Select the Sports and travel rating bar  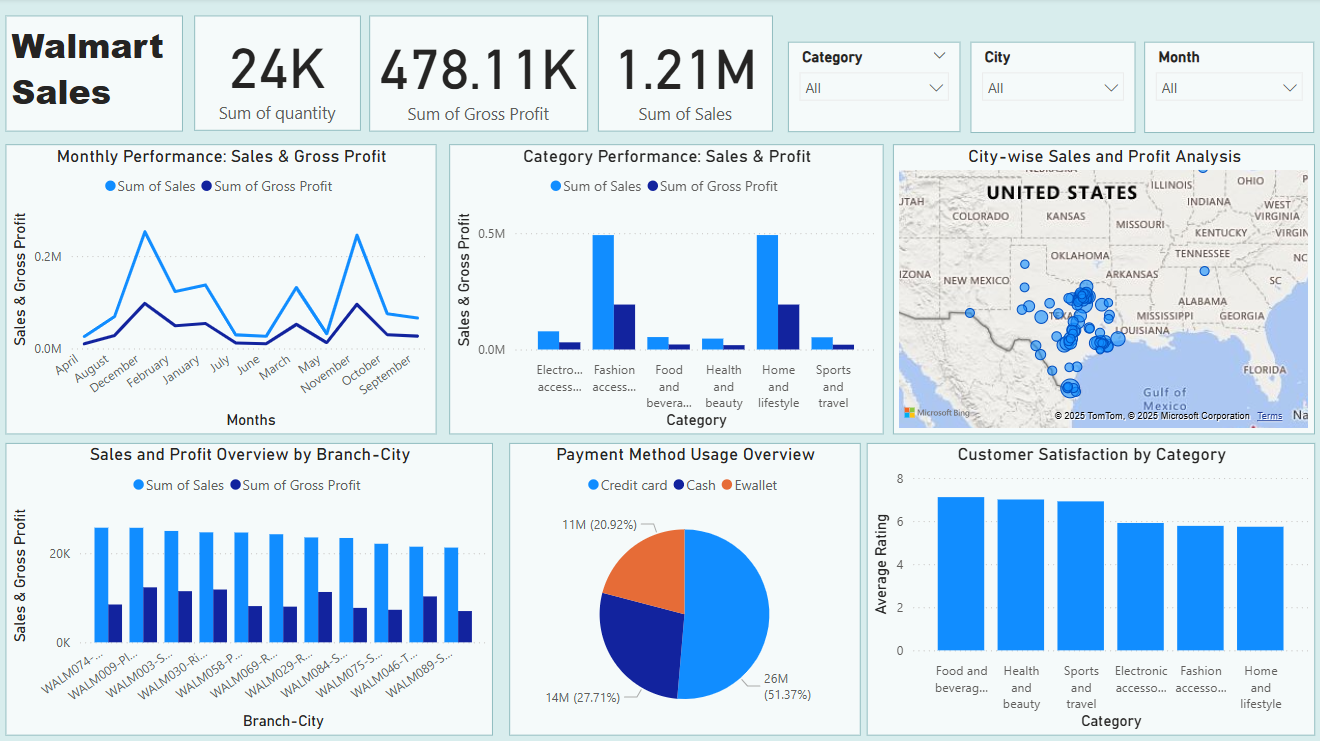click(1081, 576)
